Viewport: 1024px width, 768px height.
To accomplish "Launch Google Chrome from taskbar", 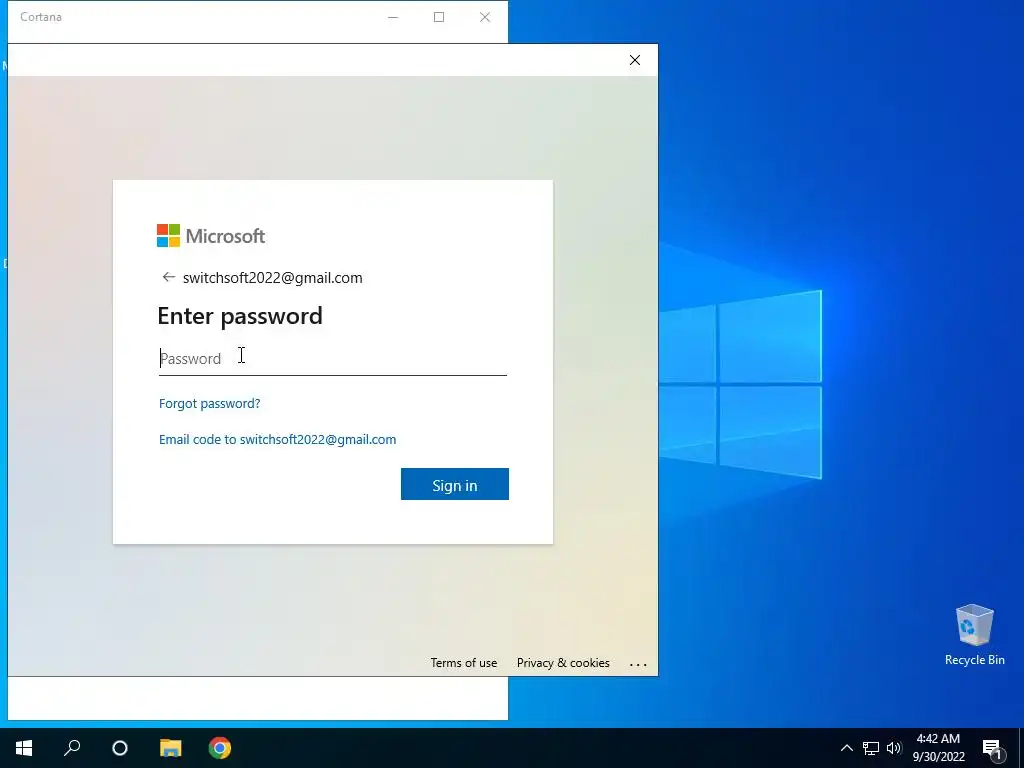I will pos(219,748).
